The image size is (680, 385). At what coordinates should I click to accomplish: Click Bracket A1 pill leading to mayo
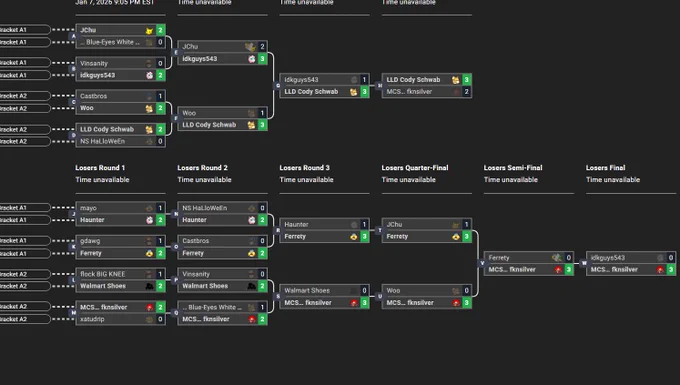(25, 208)
